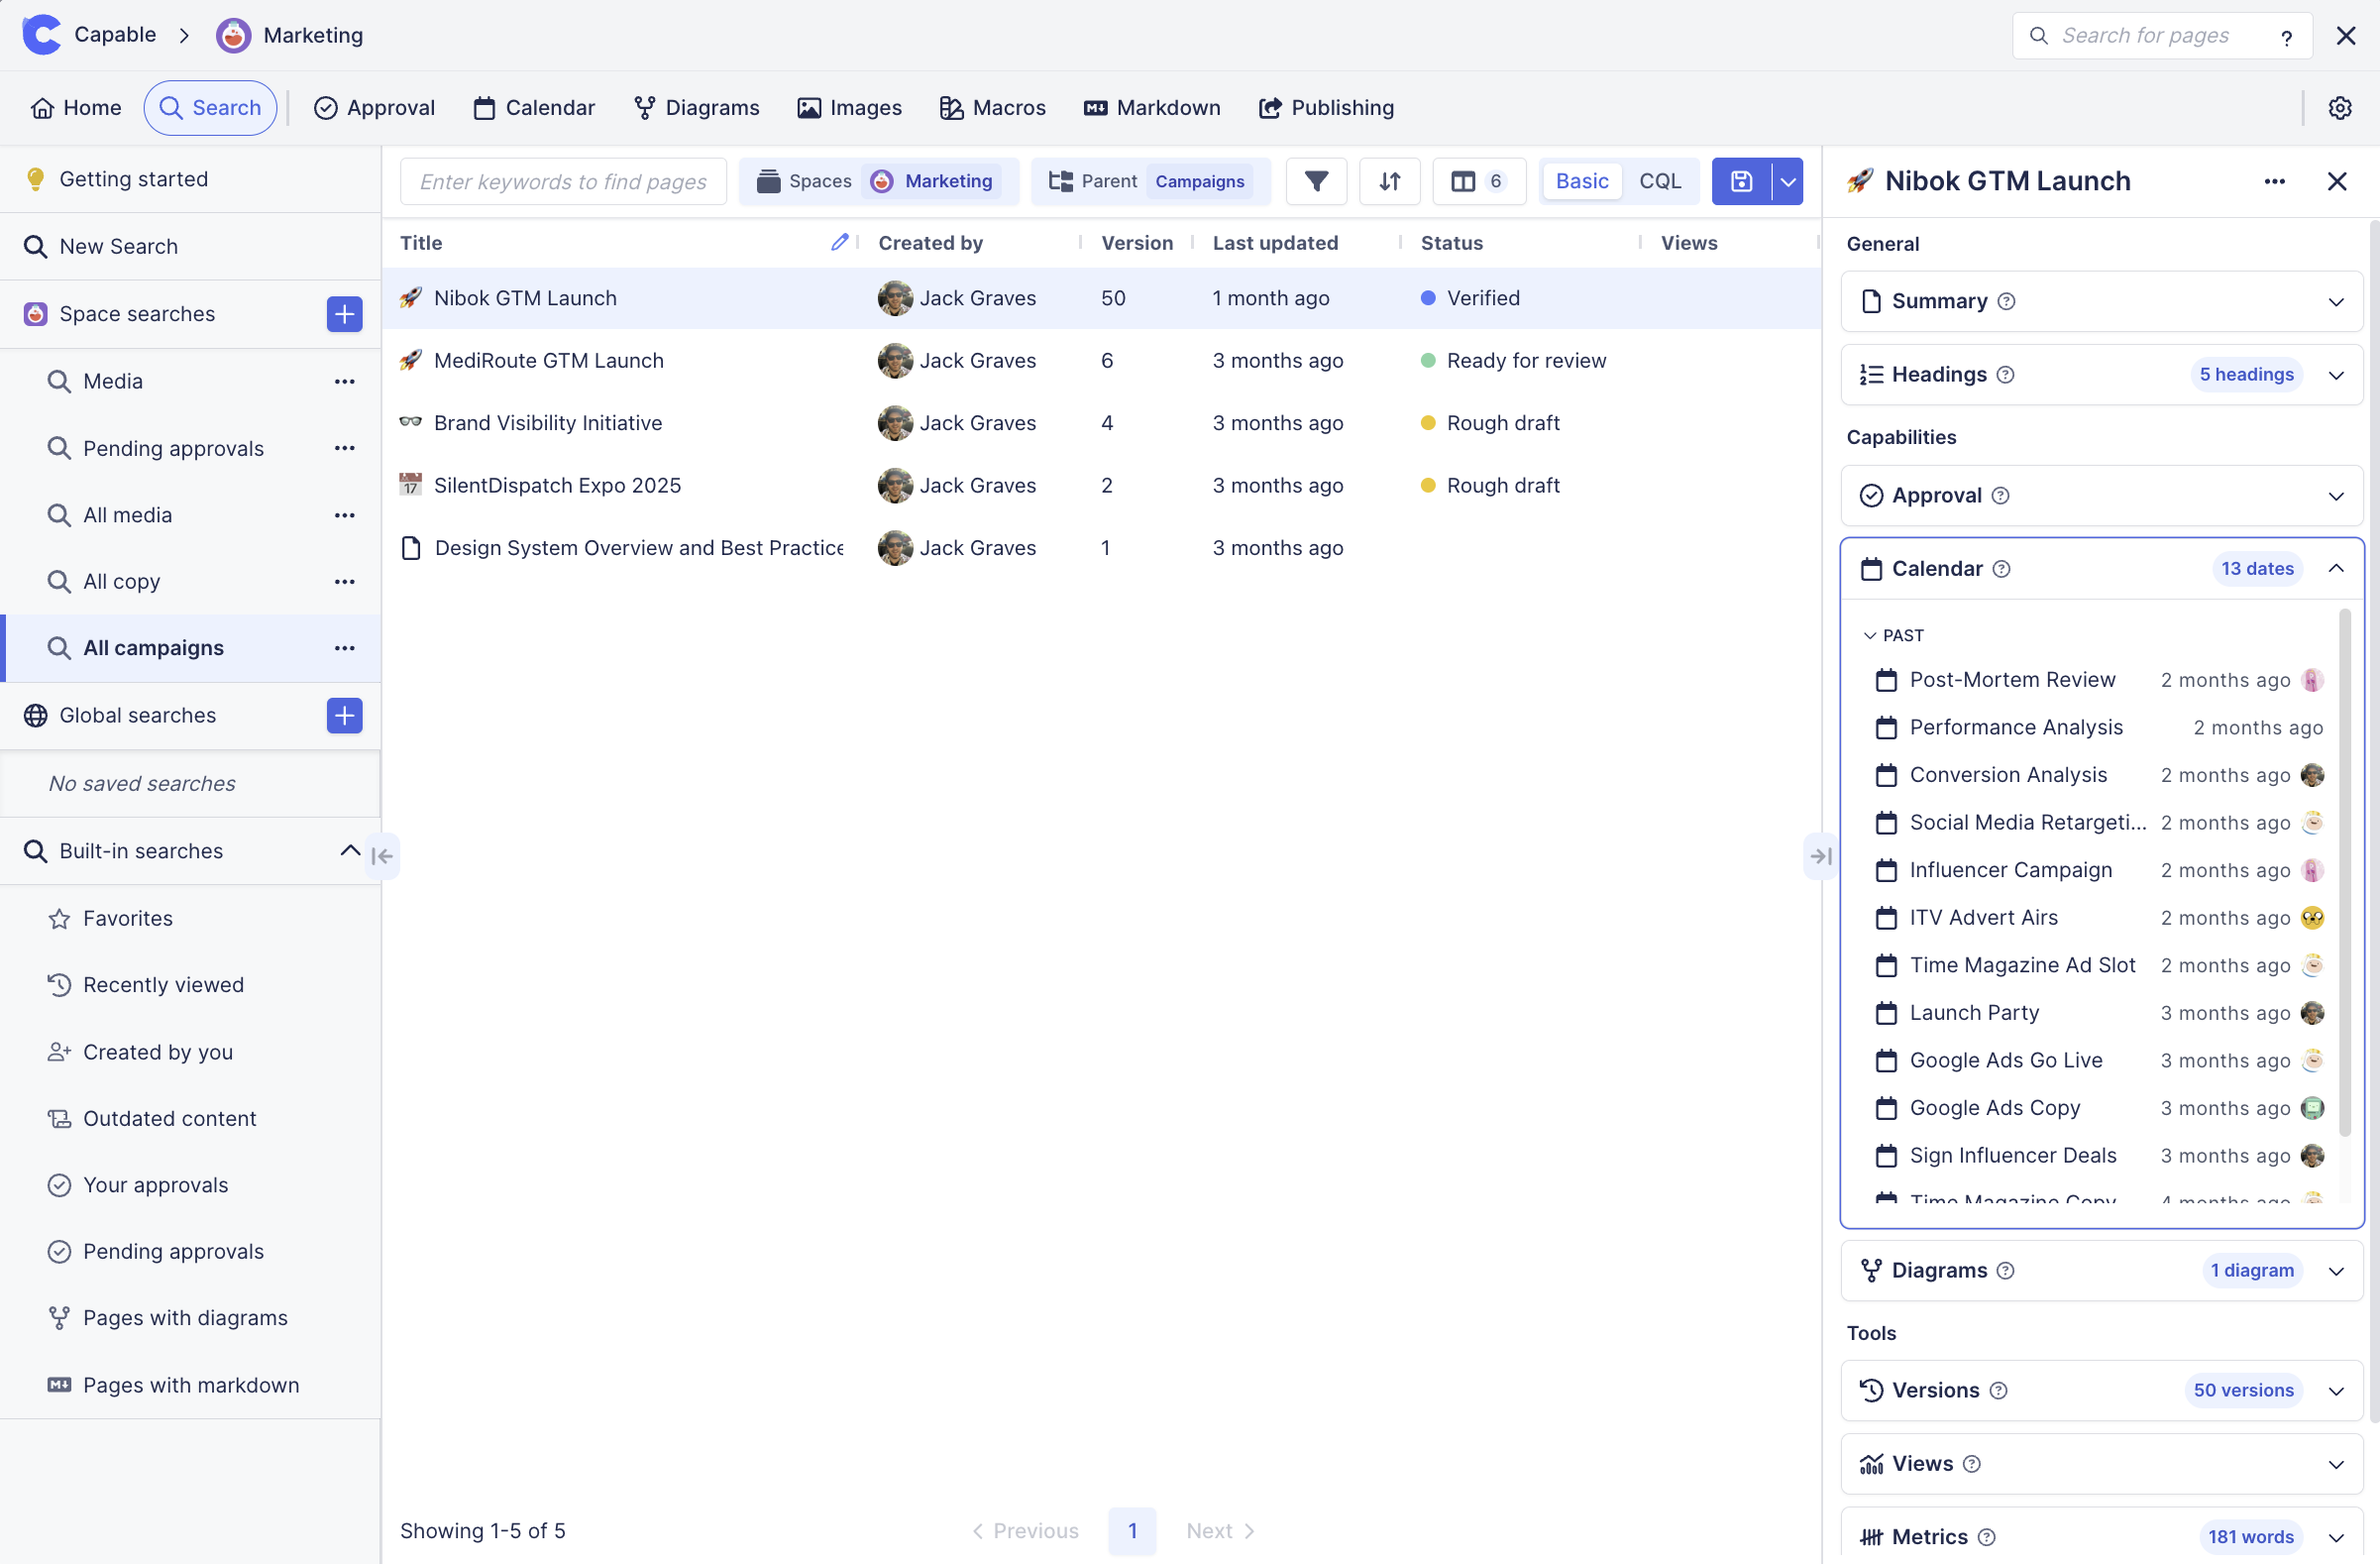Open the All campaigns saved search
This screenshot has width=2380, height=1564.
153,647
